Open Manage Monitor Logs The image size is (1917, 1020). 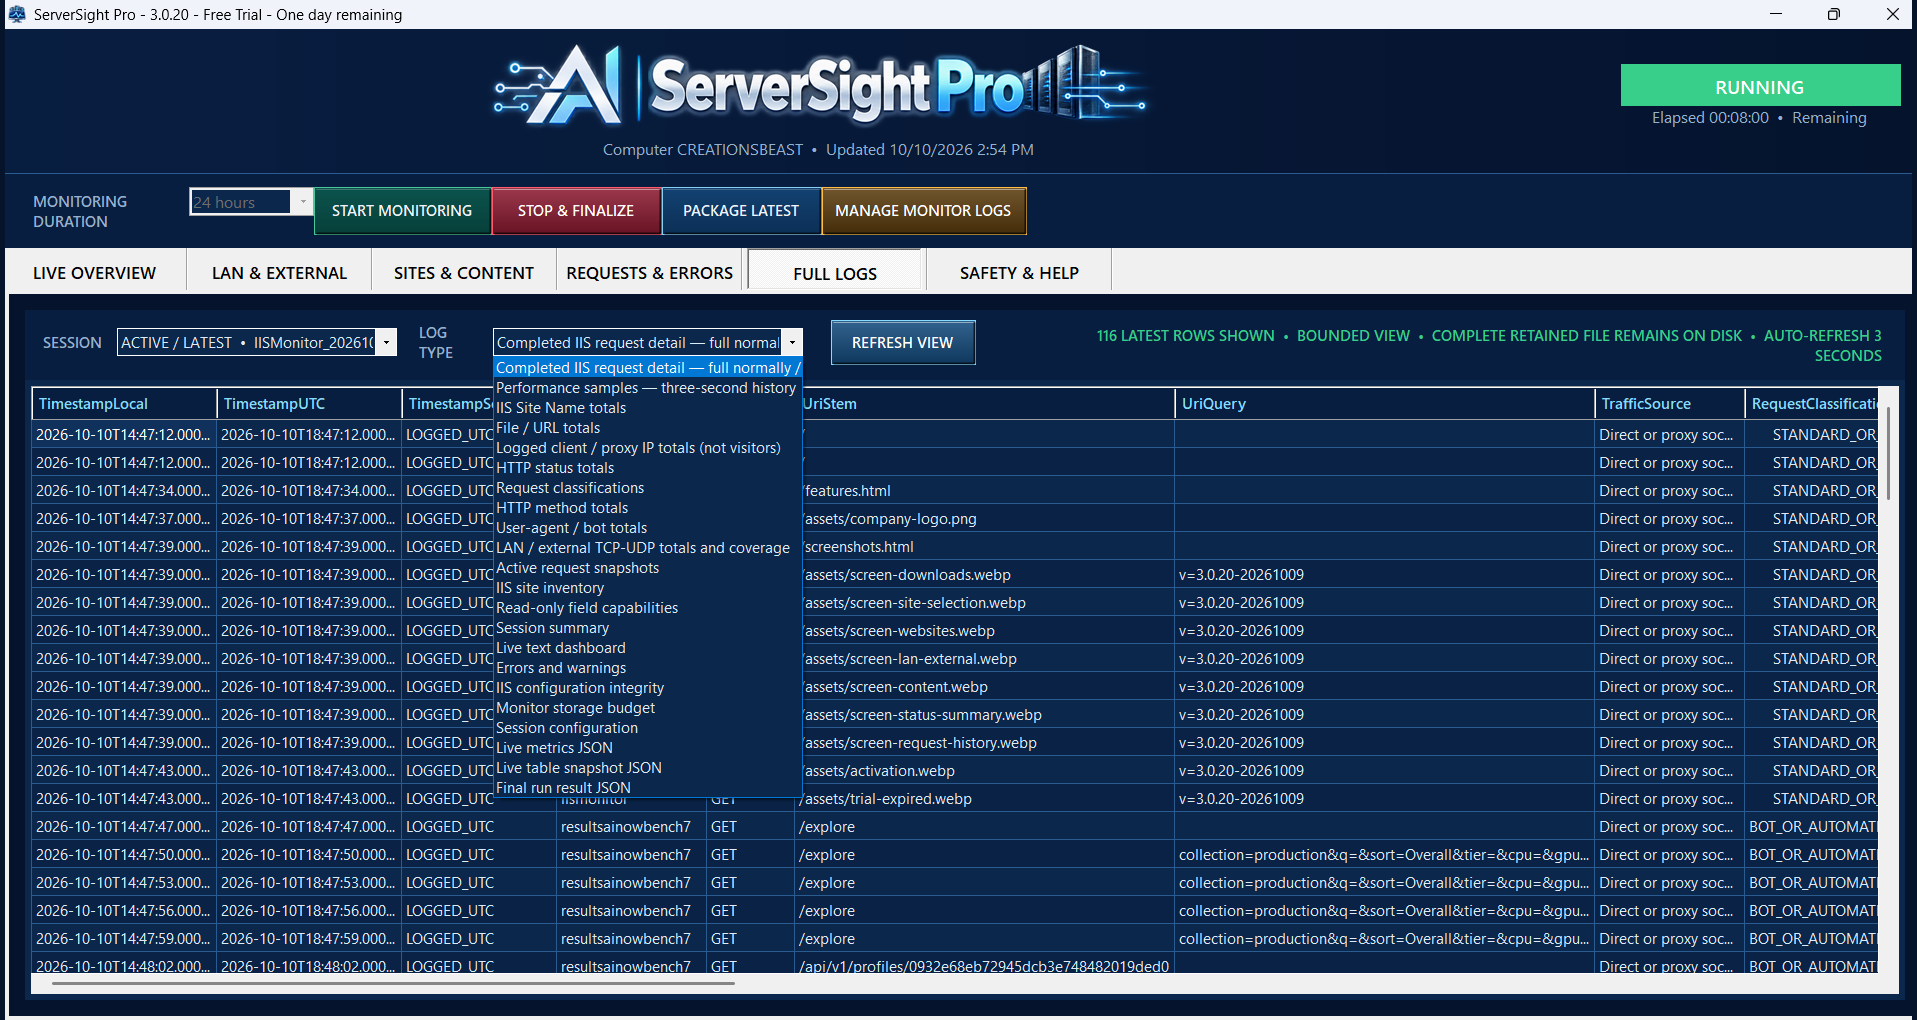923,211
